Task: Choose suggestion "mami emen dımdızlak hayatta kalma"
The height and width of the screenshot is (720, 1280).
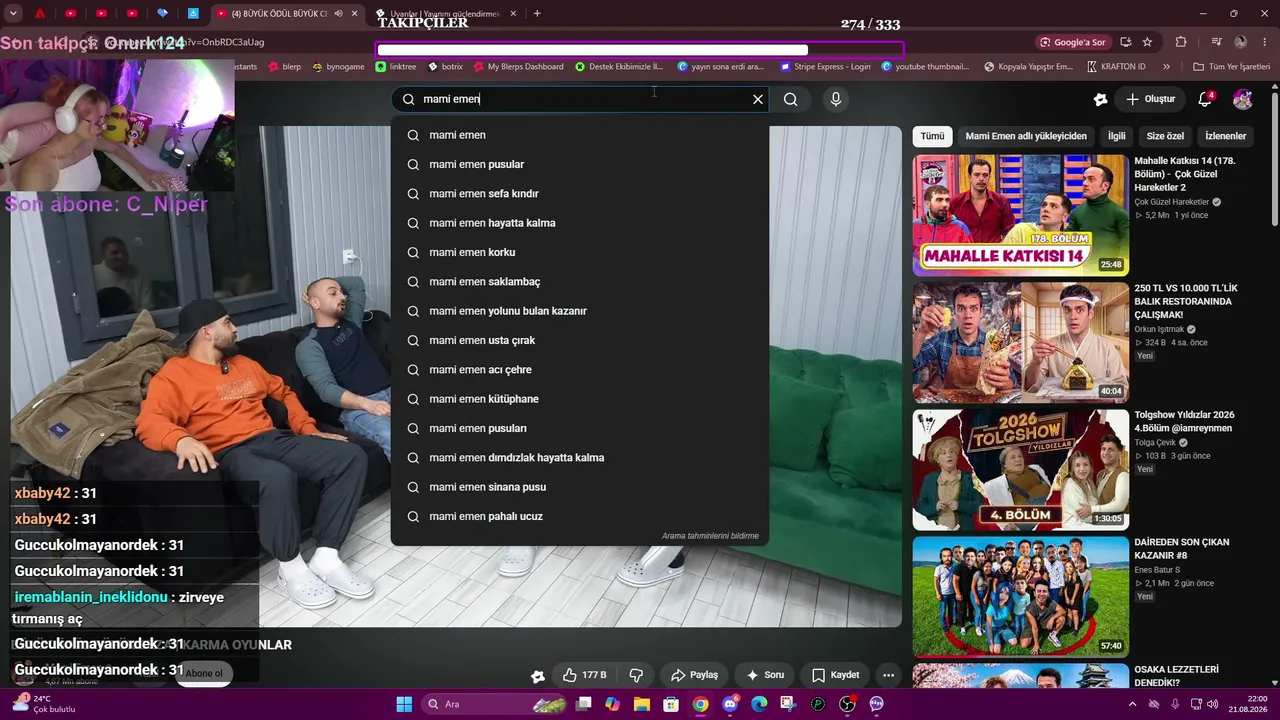Action: [x=580, y=458]
